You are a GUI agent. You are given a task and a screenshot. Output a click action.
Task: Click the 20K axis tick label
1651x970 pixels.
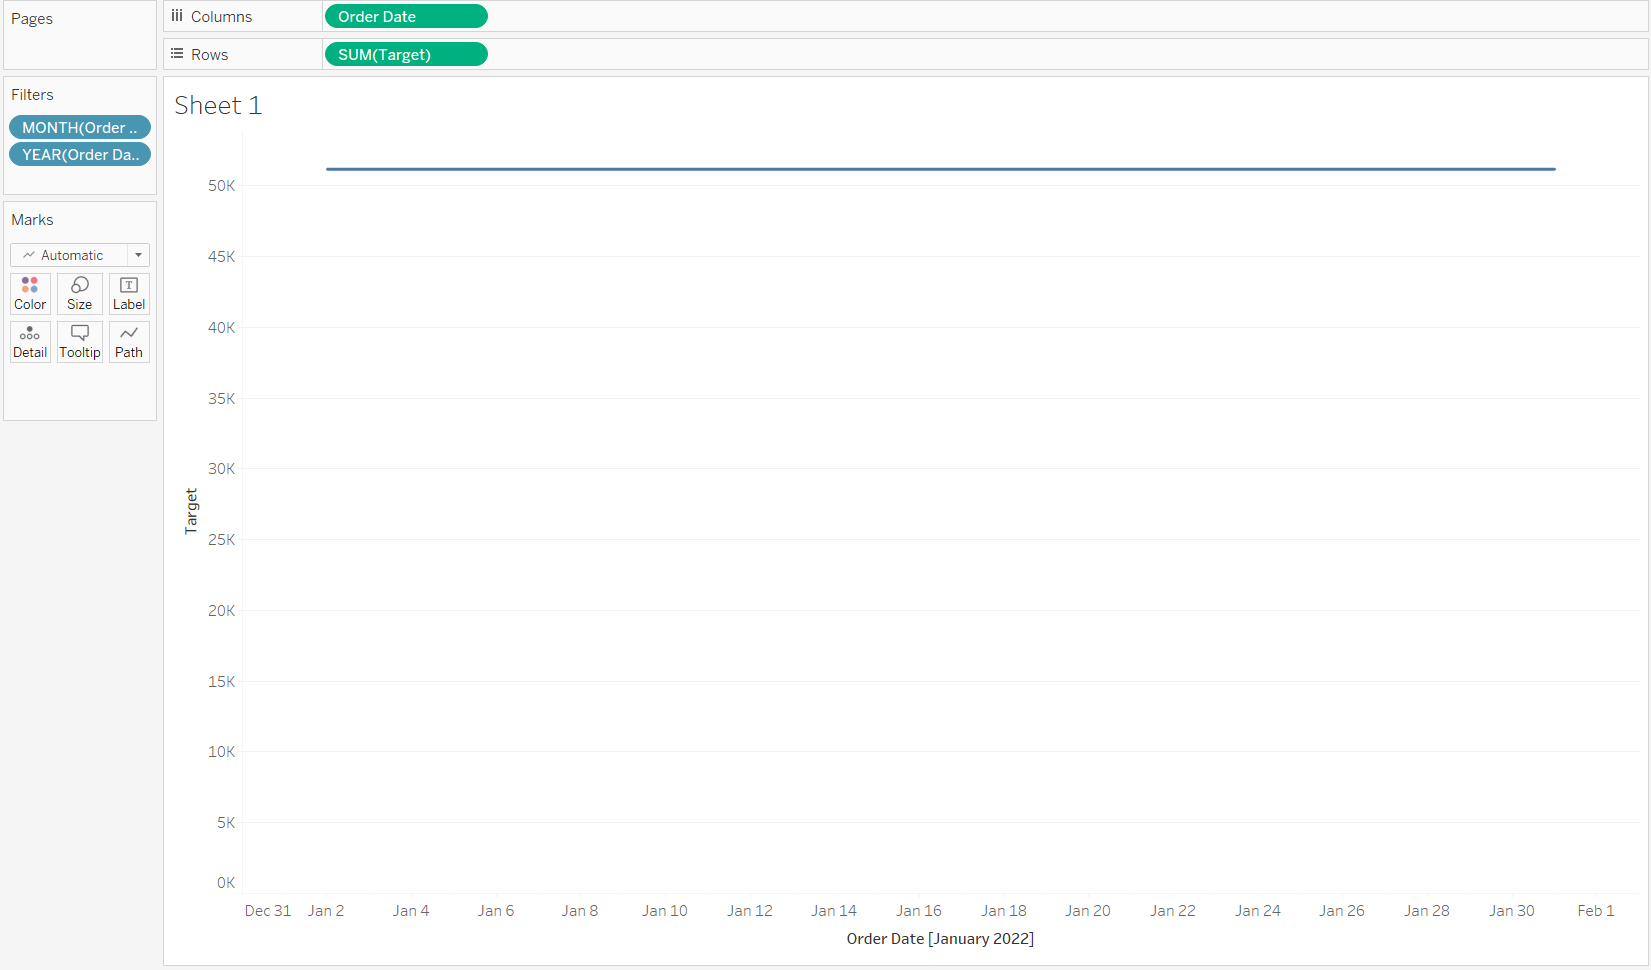(x=222, y=610)
